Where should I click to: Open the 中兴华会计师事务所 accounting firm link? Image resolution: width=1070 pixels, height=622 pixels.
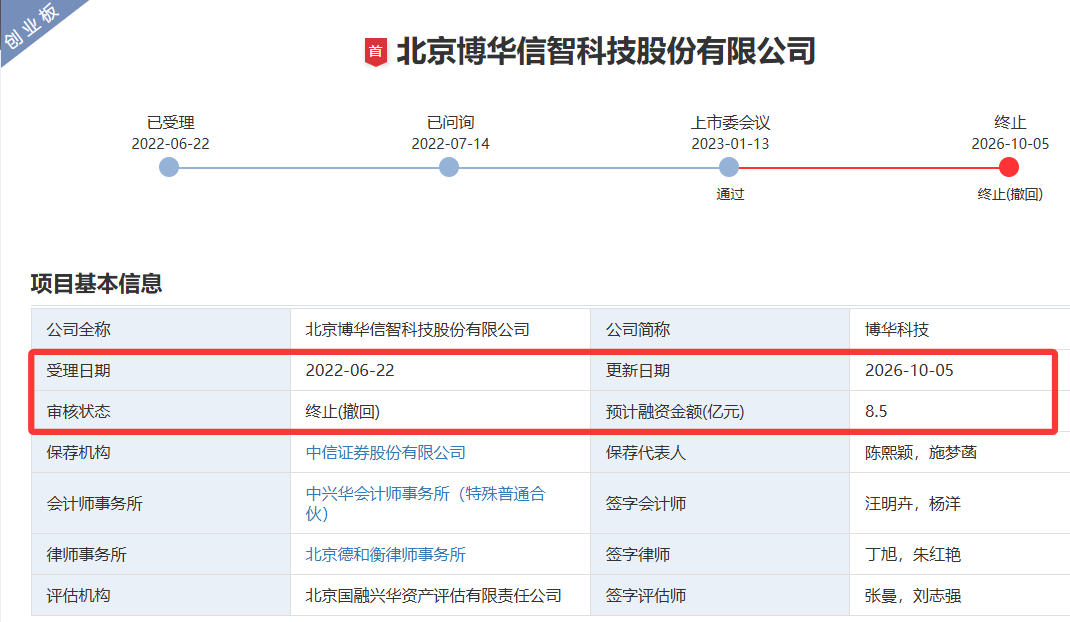point(425,503)
